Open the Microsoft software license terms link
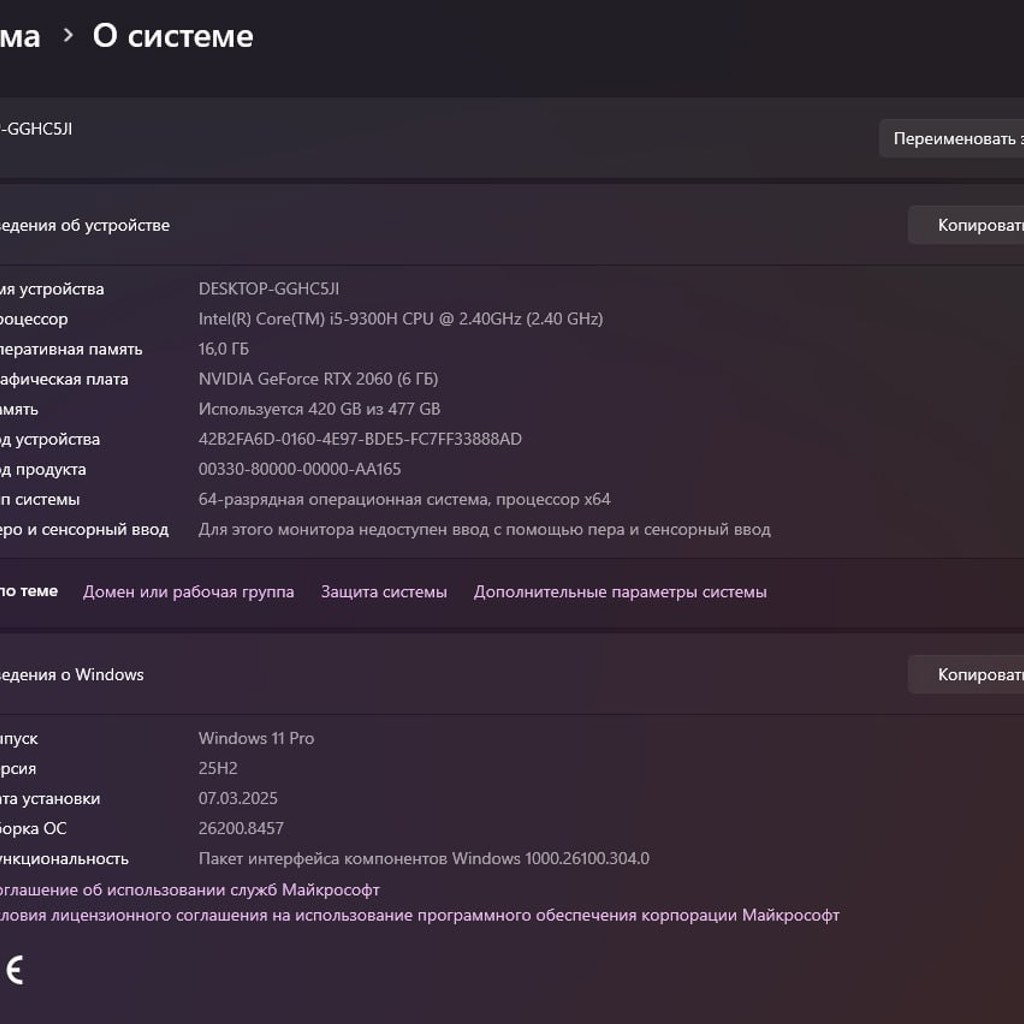1024x1024 pixels. coord(419,915)
